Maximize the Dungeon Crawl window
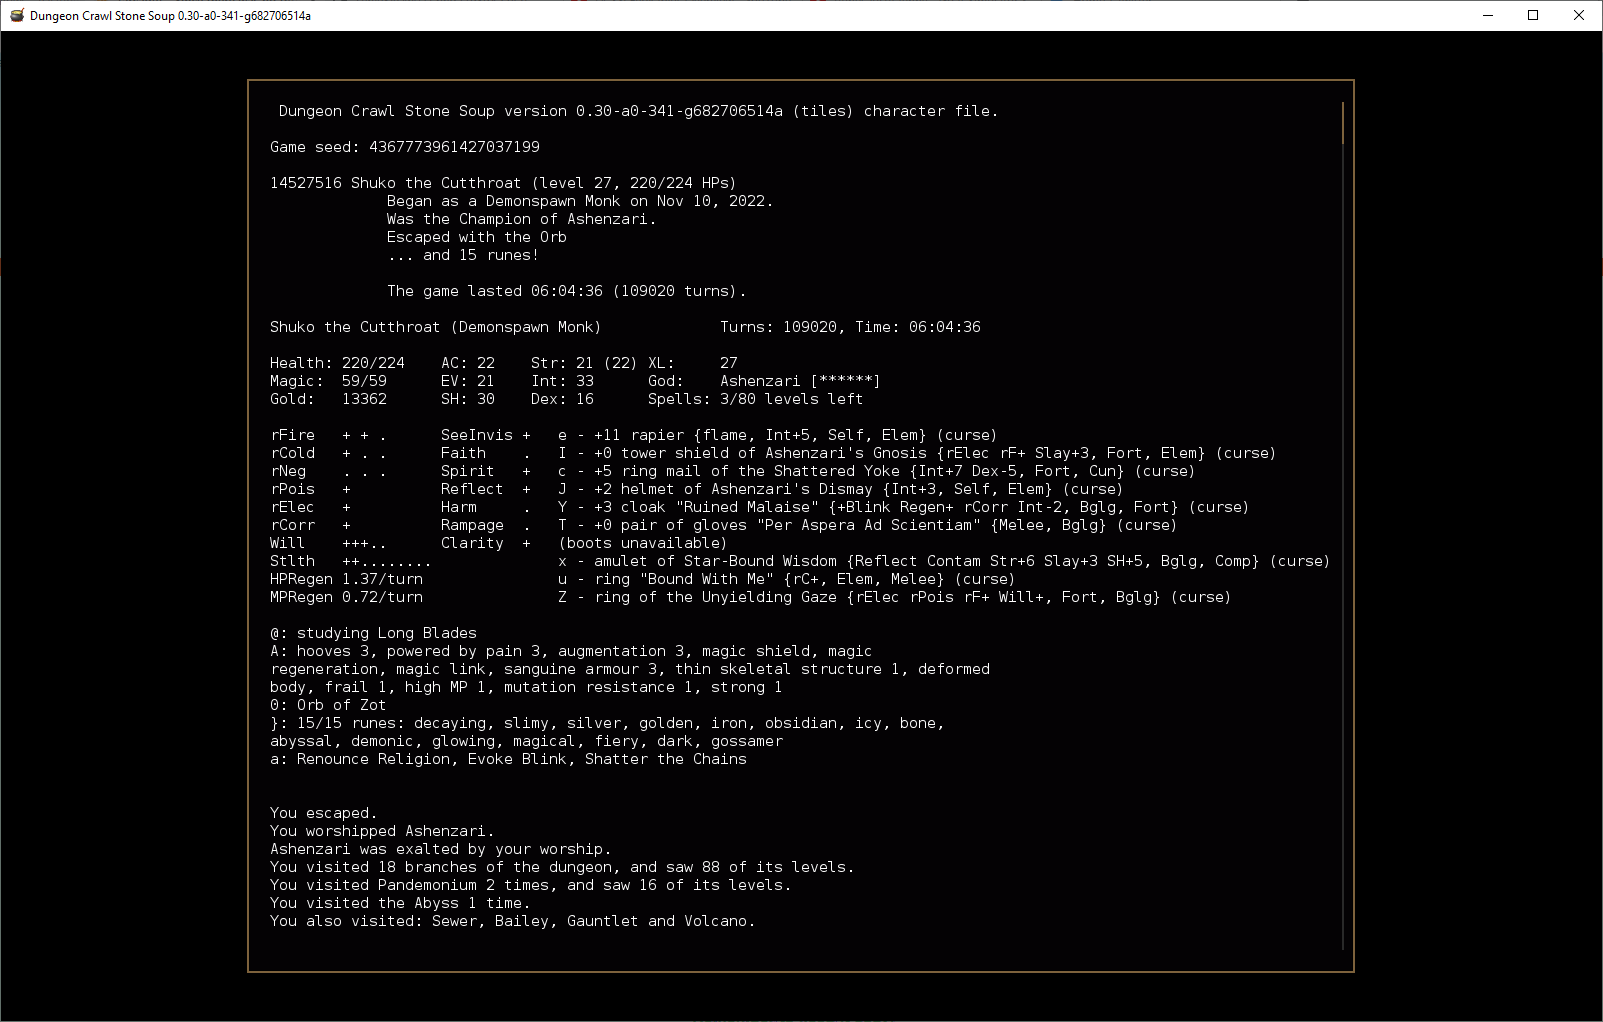1603x1022 pixels. (x=1533, y=15)
